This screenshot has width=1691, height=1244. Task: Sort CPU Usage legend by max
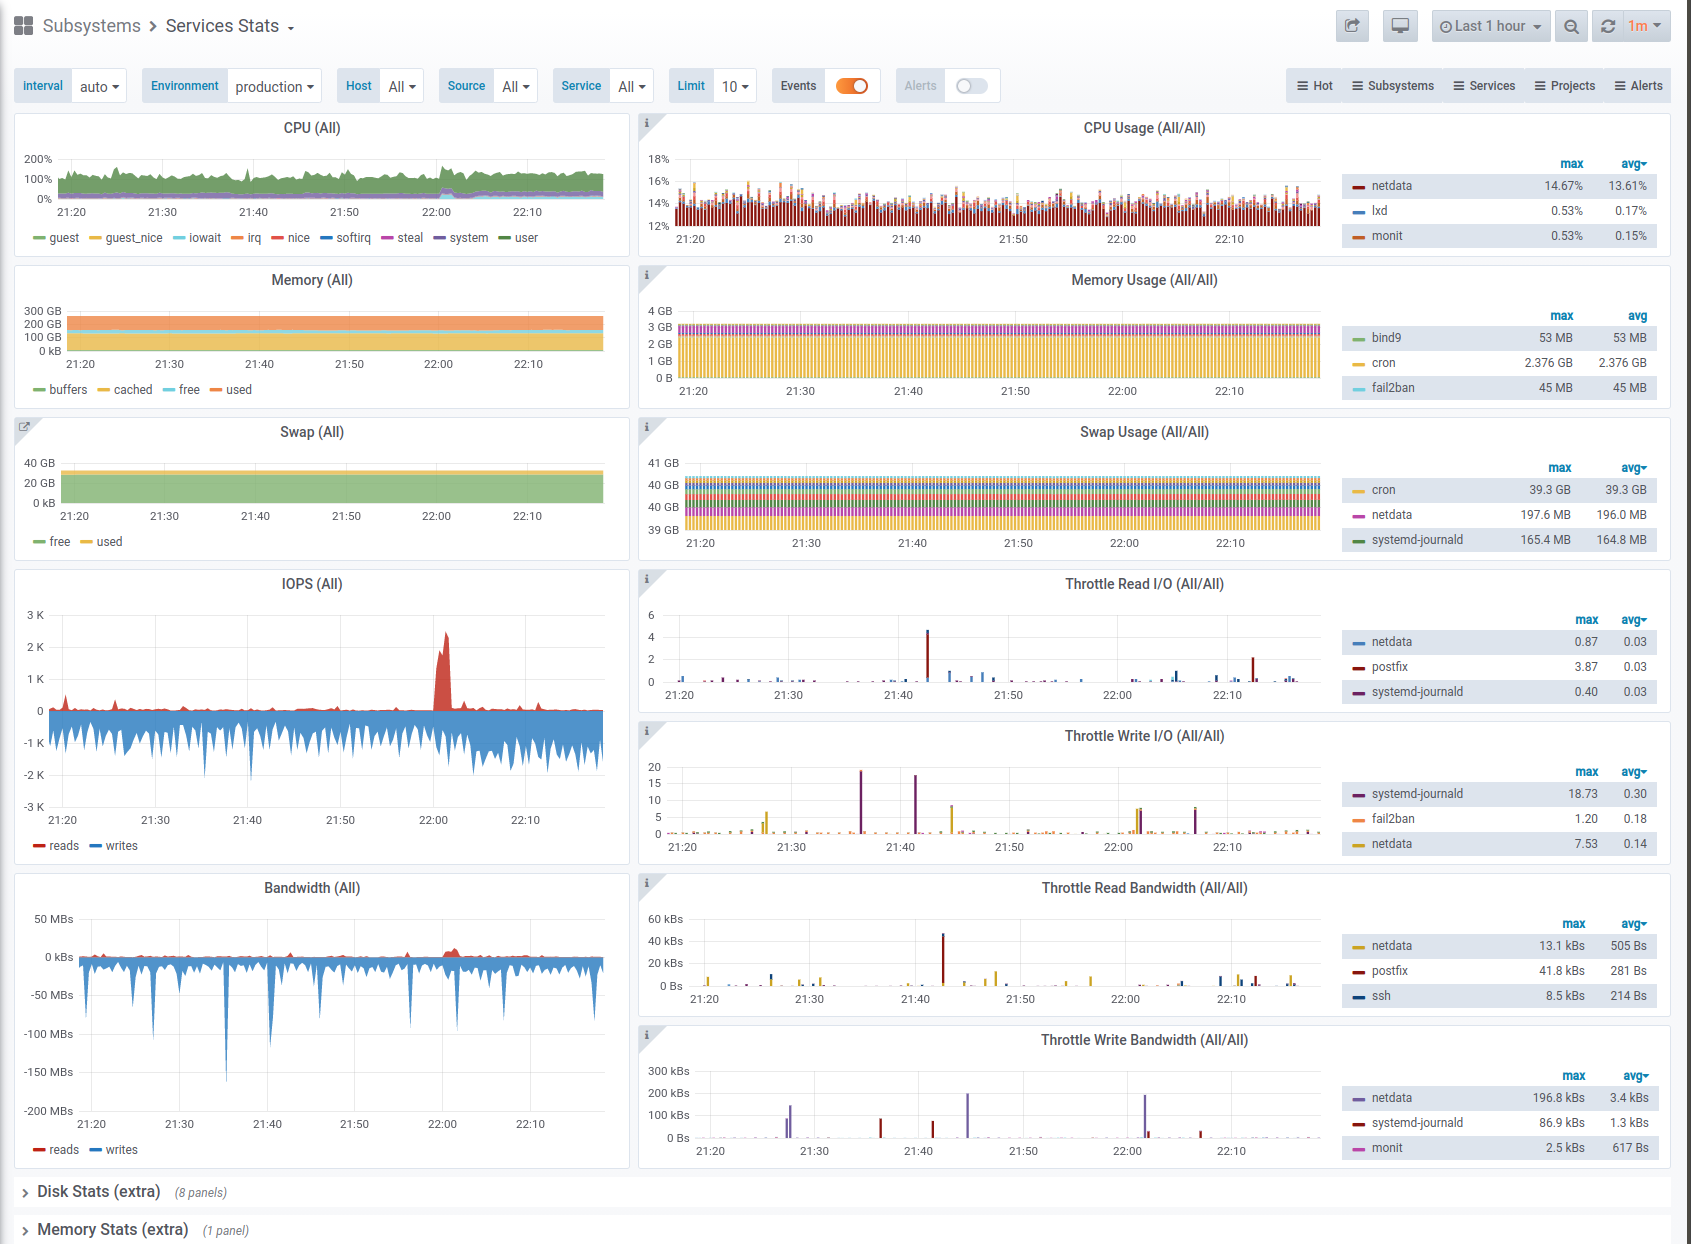point(1571,164)
